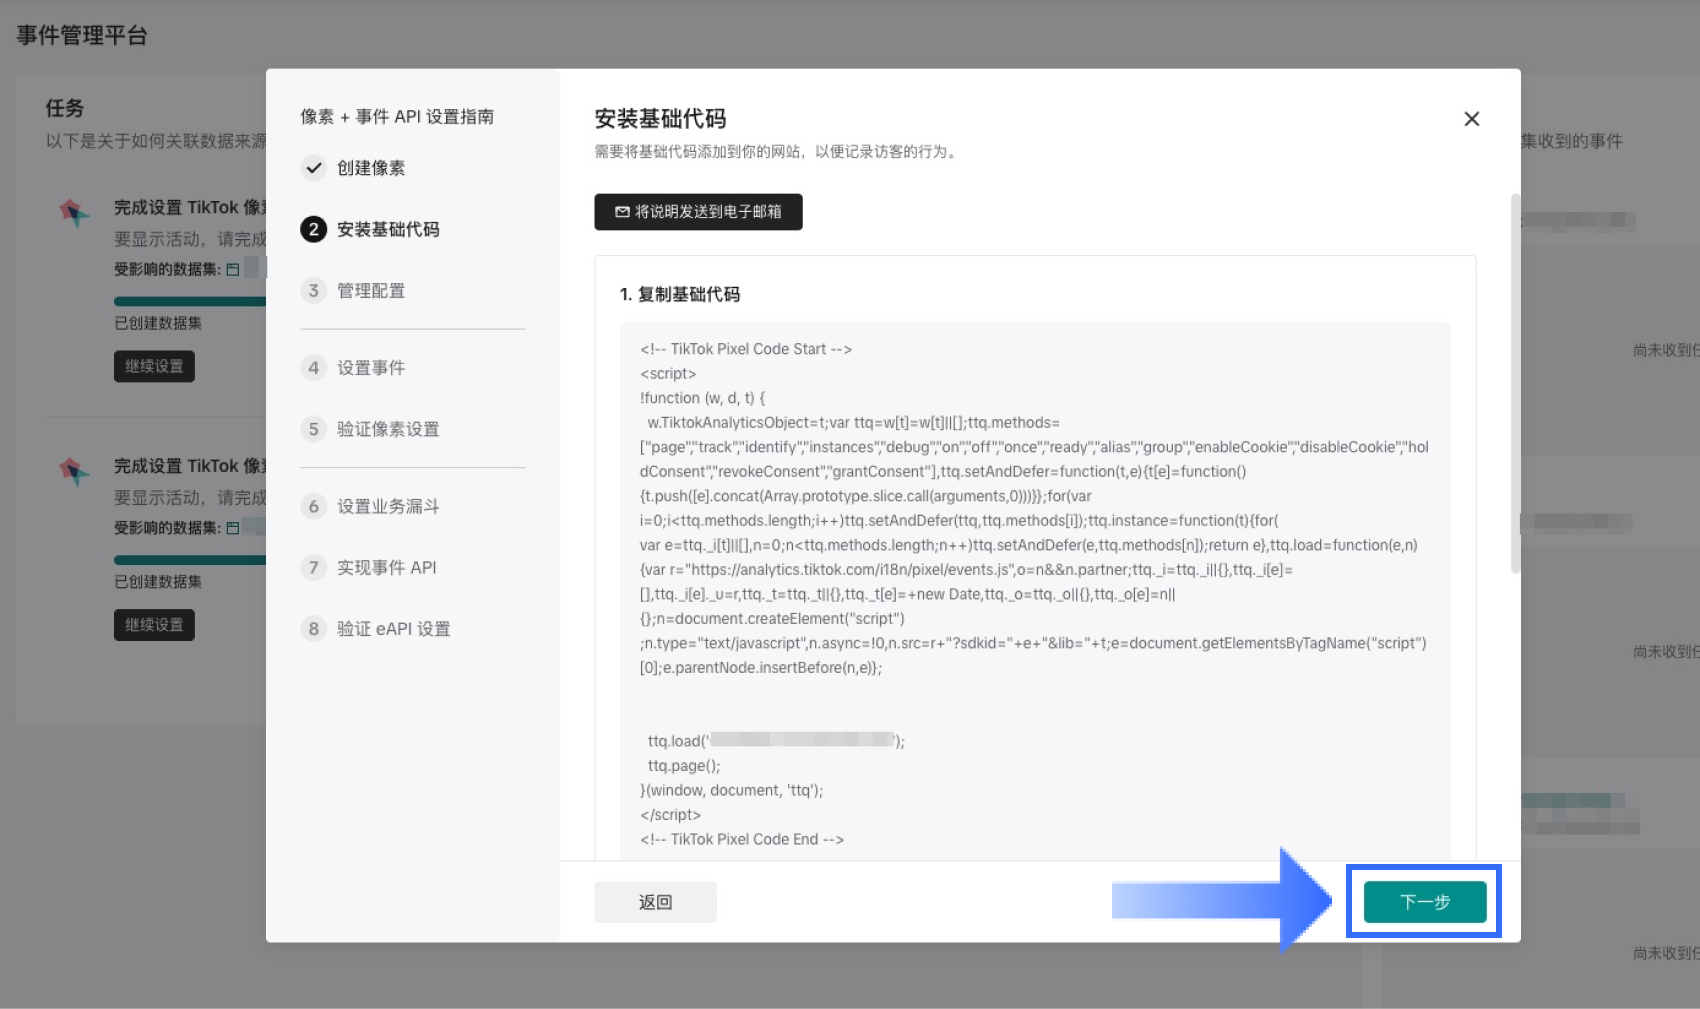This screenshot has height=1009, width=1700.
Task: Click the TikTok Pixel Code Start comment line
Action: (x=746, y=349)
